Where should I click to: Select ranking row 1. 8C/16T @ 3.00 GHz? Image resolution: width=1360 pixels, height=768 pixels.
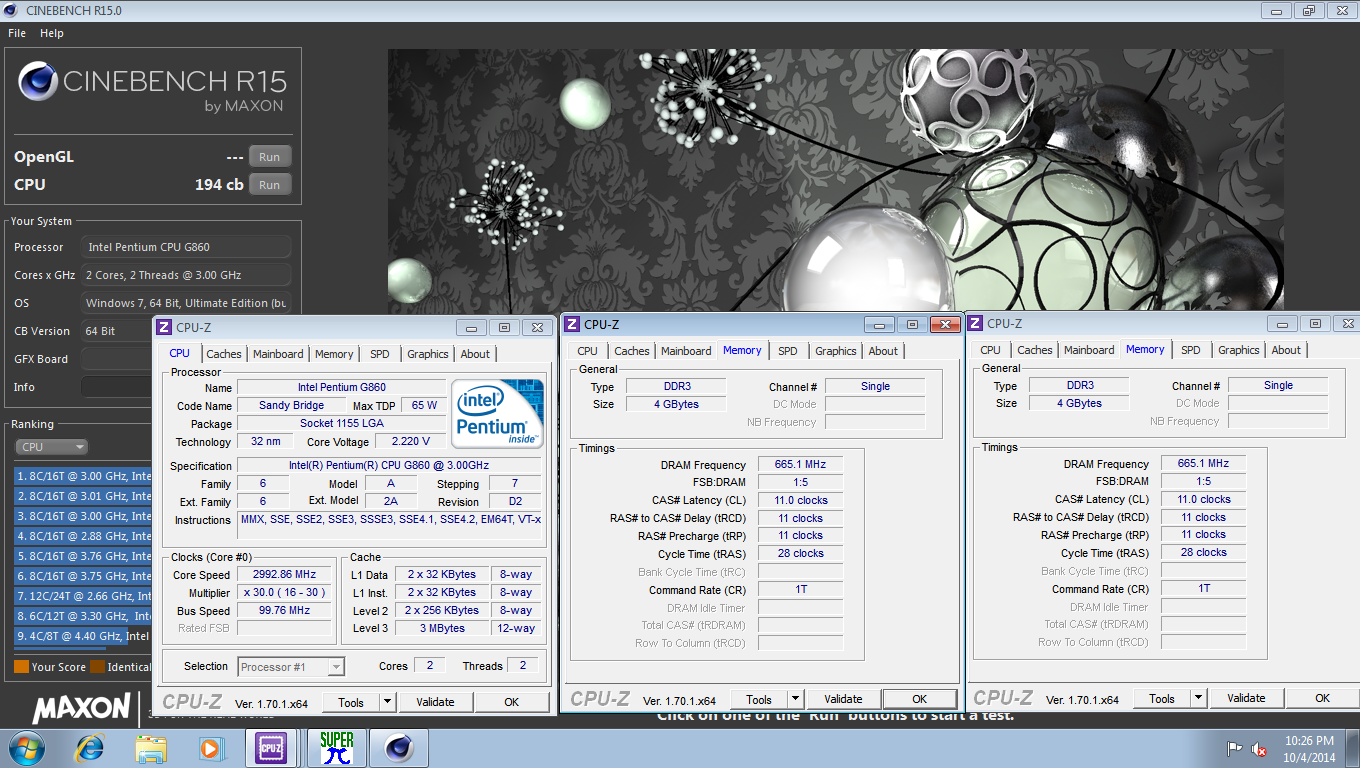[84, 476]
